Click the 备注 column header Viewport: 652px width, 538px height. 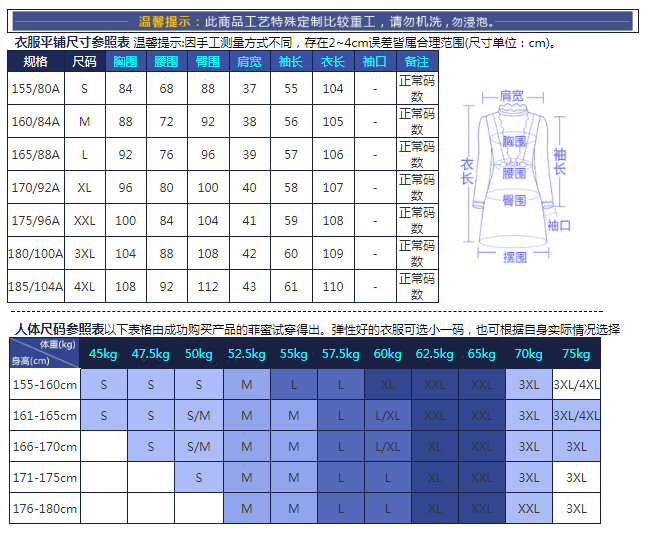tap(417, 62)
